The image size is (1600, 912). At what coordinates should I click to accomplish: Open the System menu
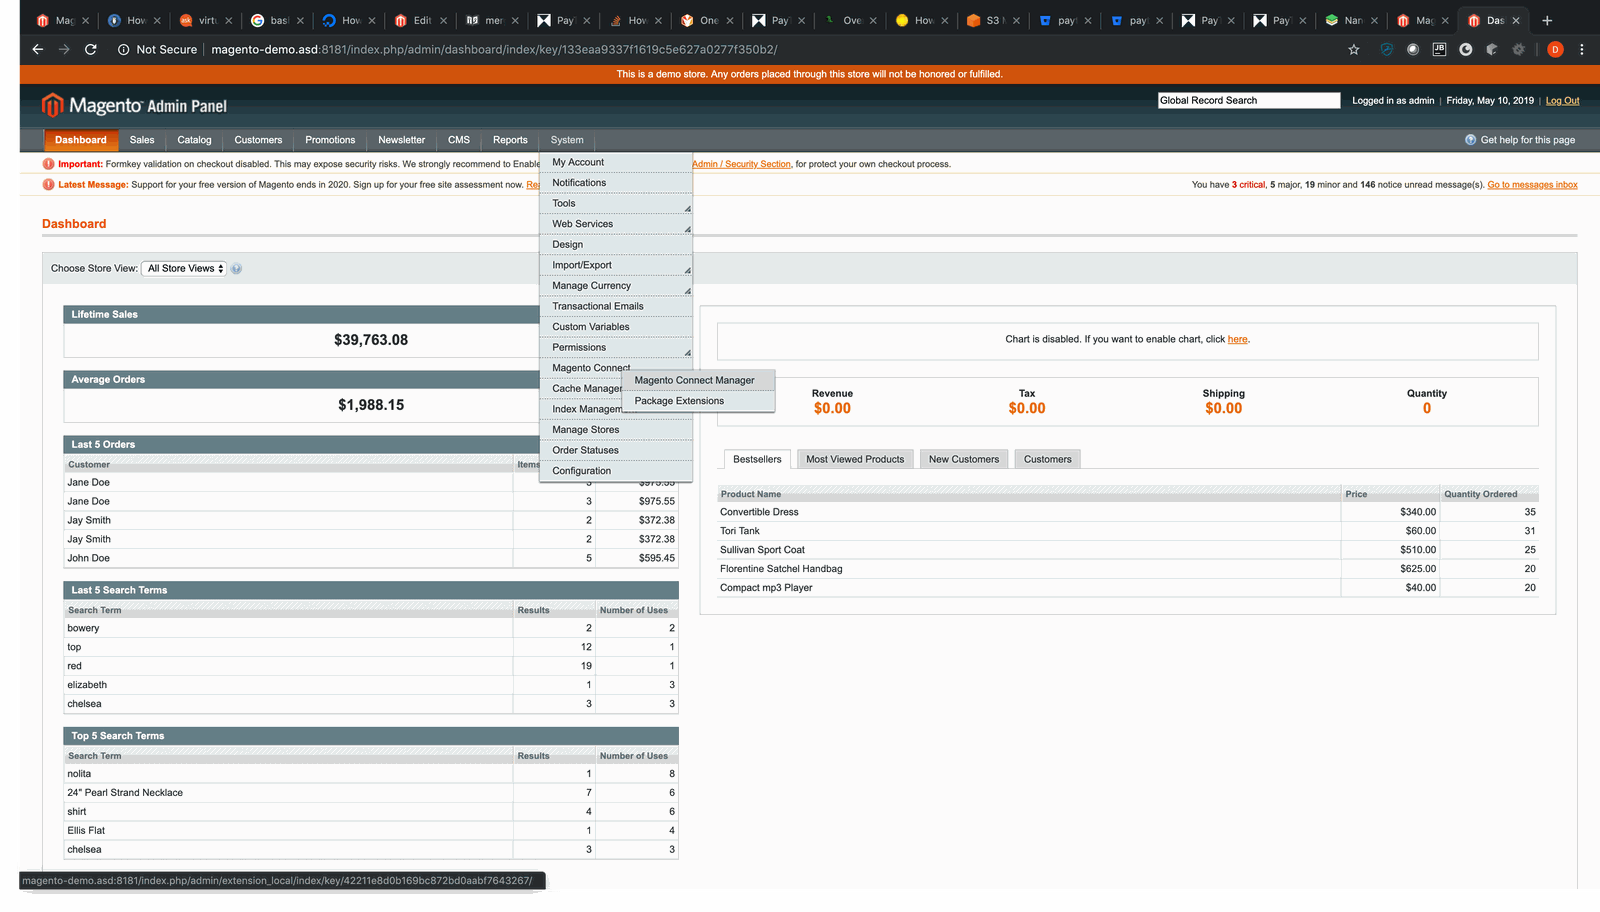coord(567,140)
